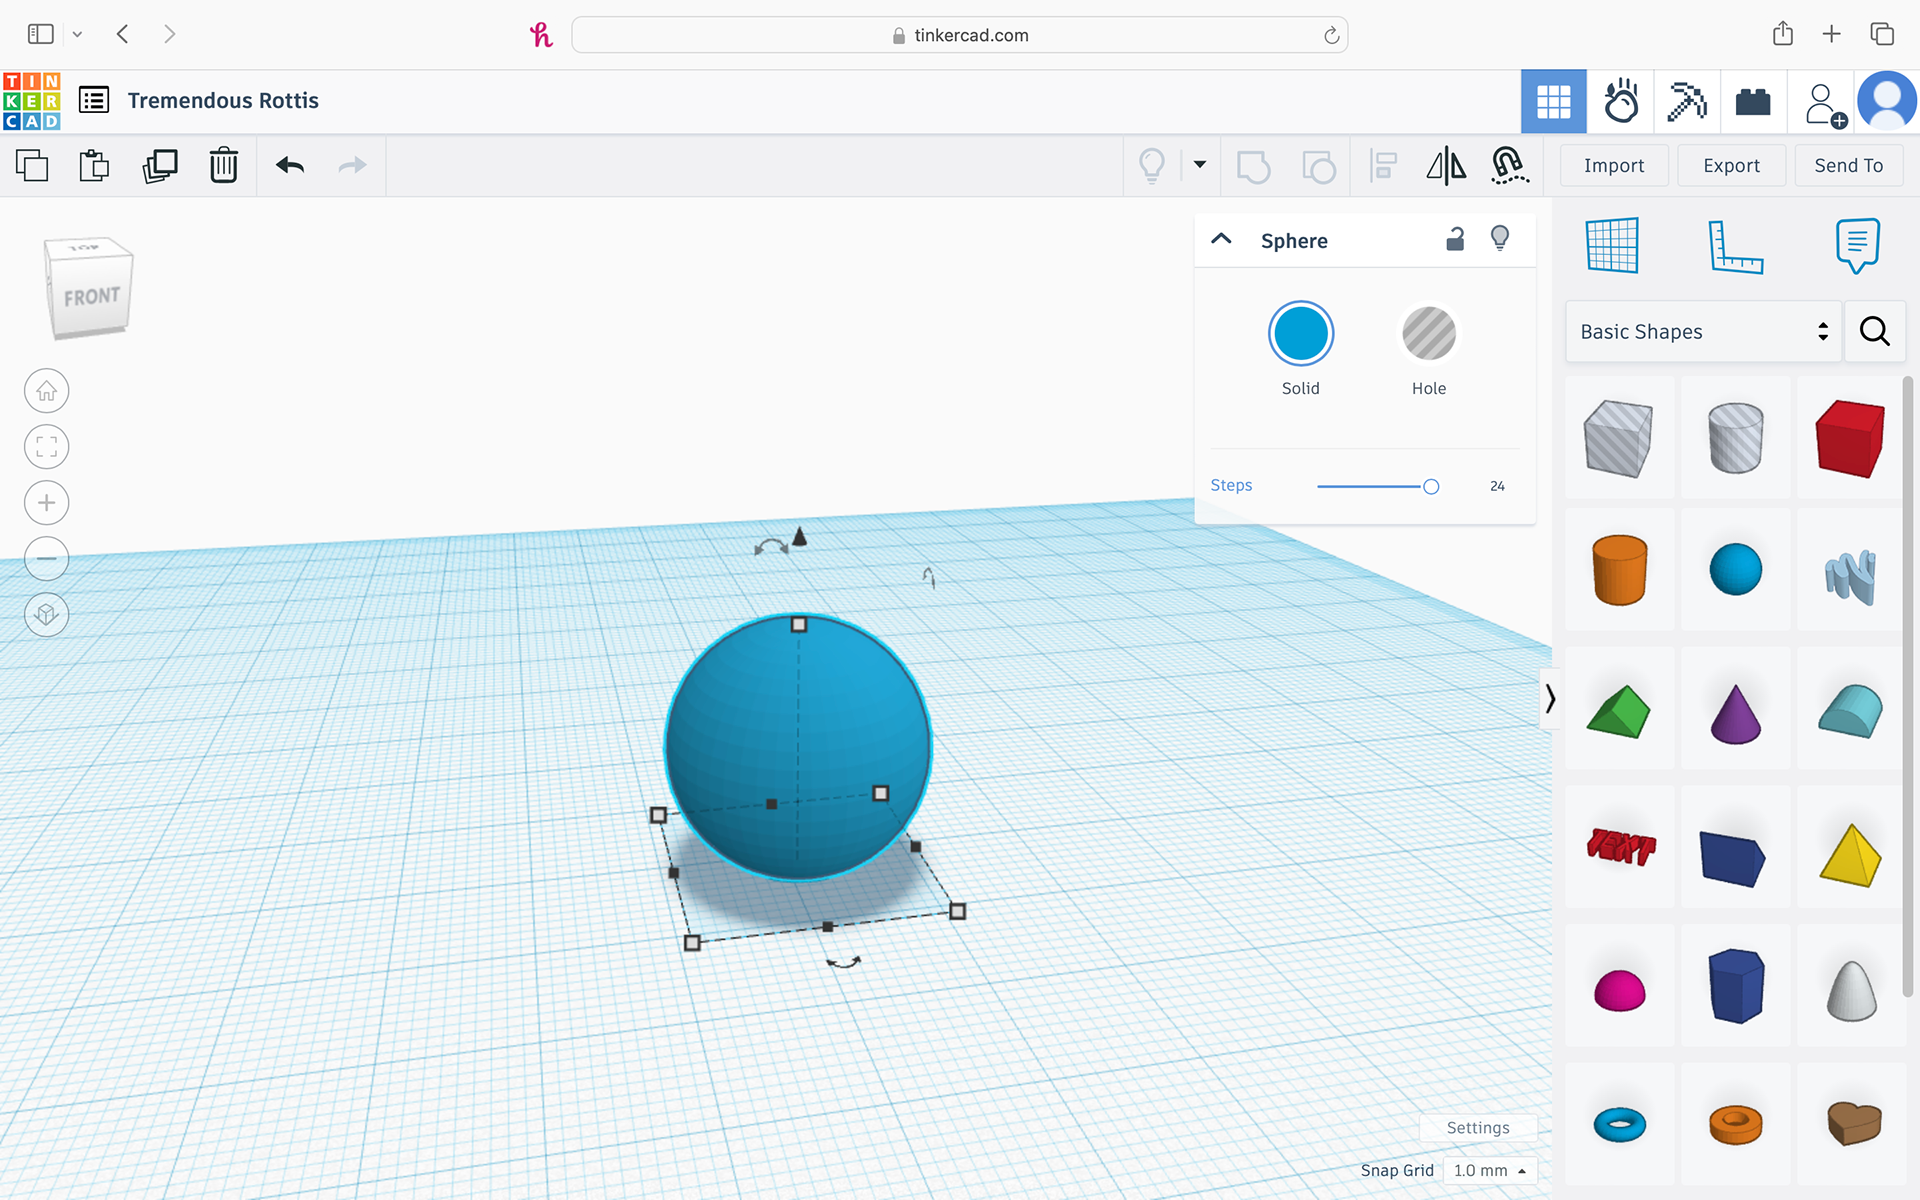
Task: Click the Paste clipboard icon
Action: coord(94,165)
